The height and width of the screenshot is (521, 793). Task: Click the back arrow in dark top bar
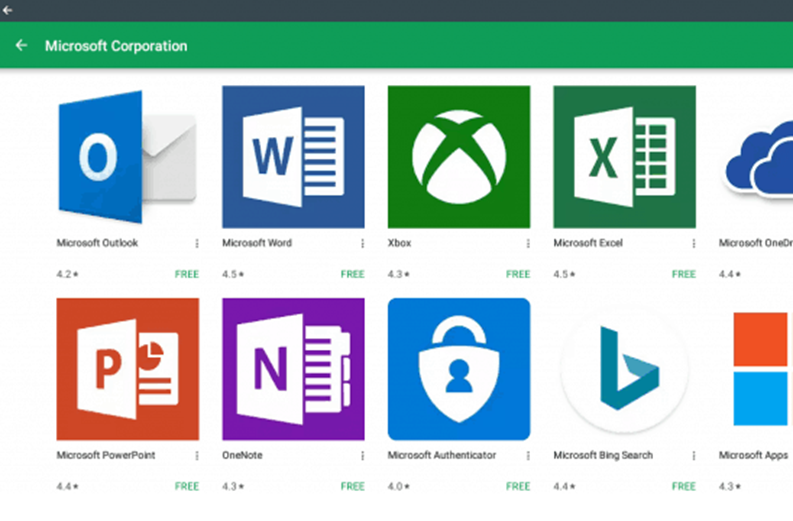coord(8,10)
